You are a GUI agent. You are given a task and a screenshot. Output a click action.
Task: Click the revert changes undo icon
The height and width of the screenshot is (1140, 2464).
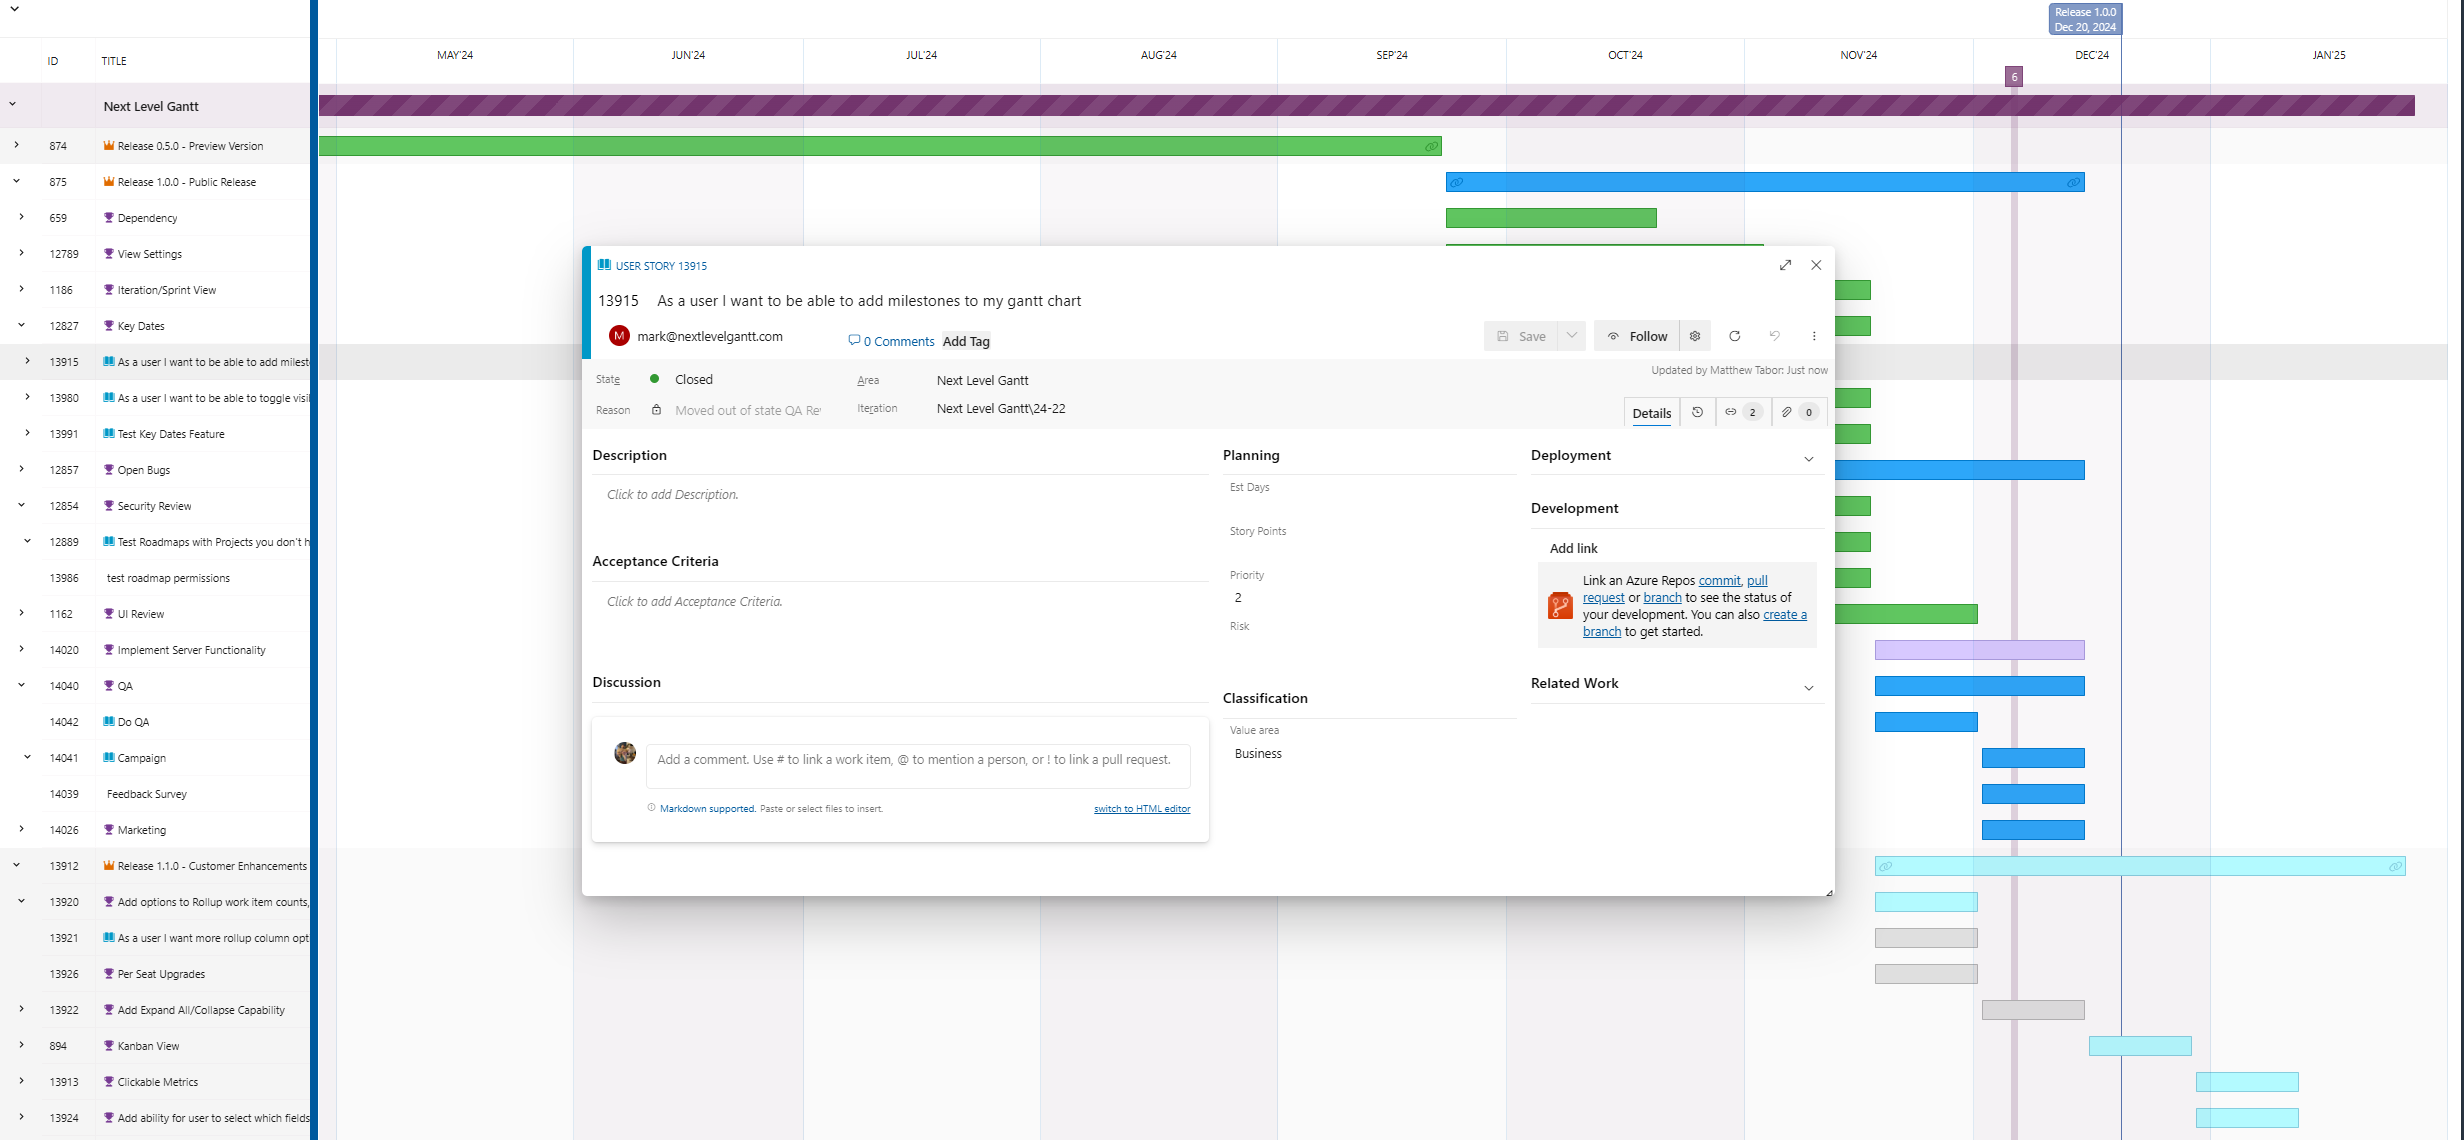[1774, 336]
